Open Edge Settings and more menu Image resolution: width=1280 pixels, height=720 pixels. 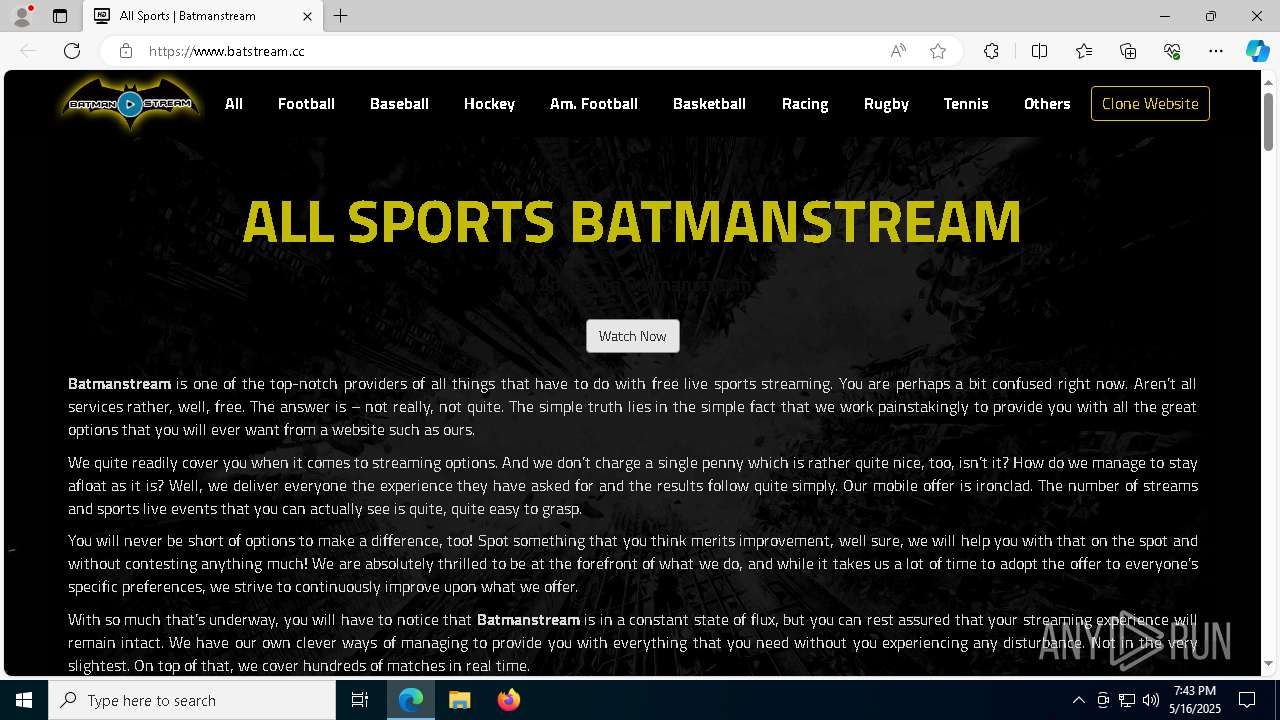click(1216, 51)
